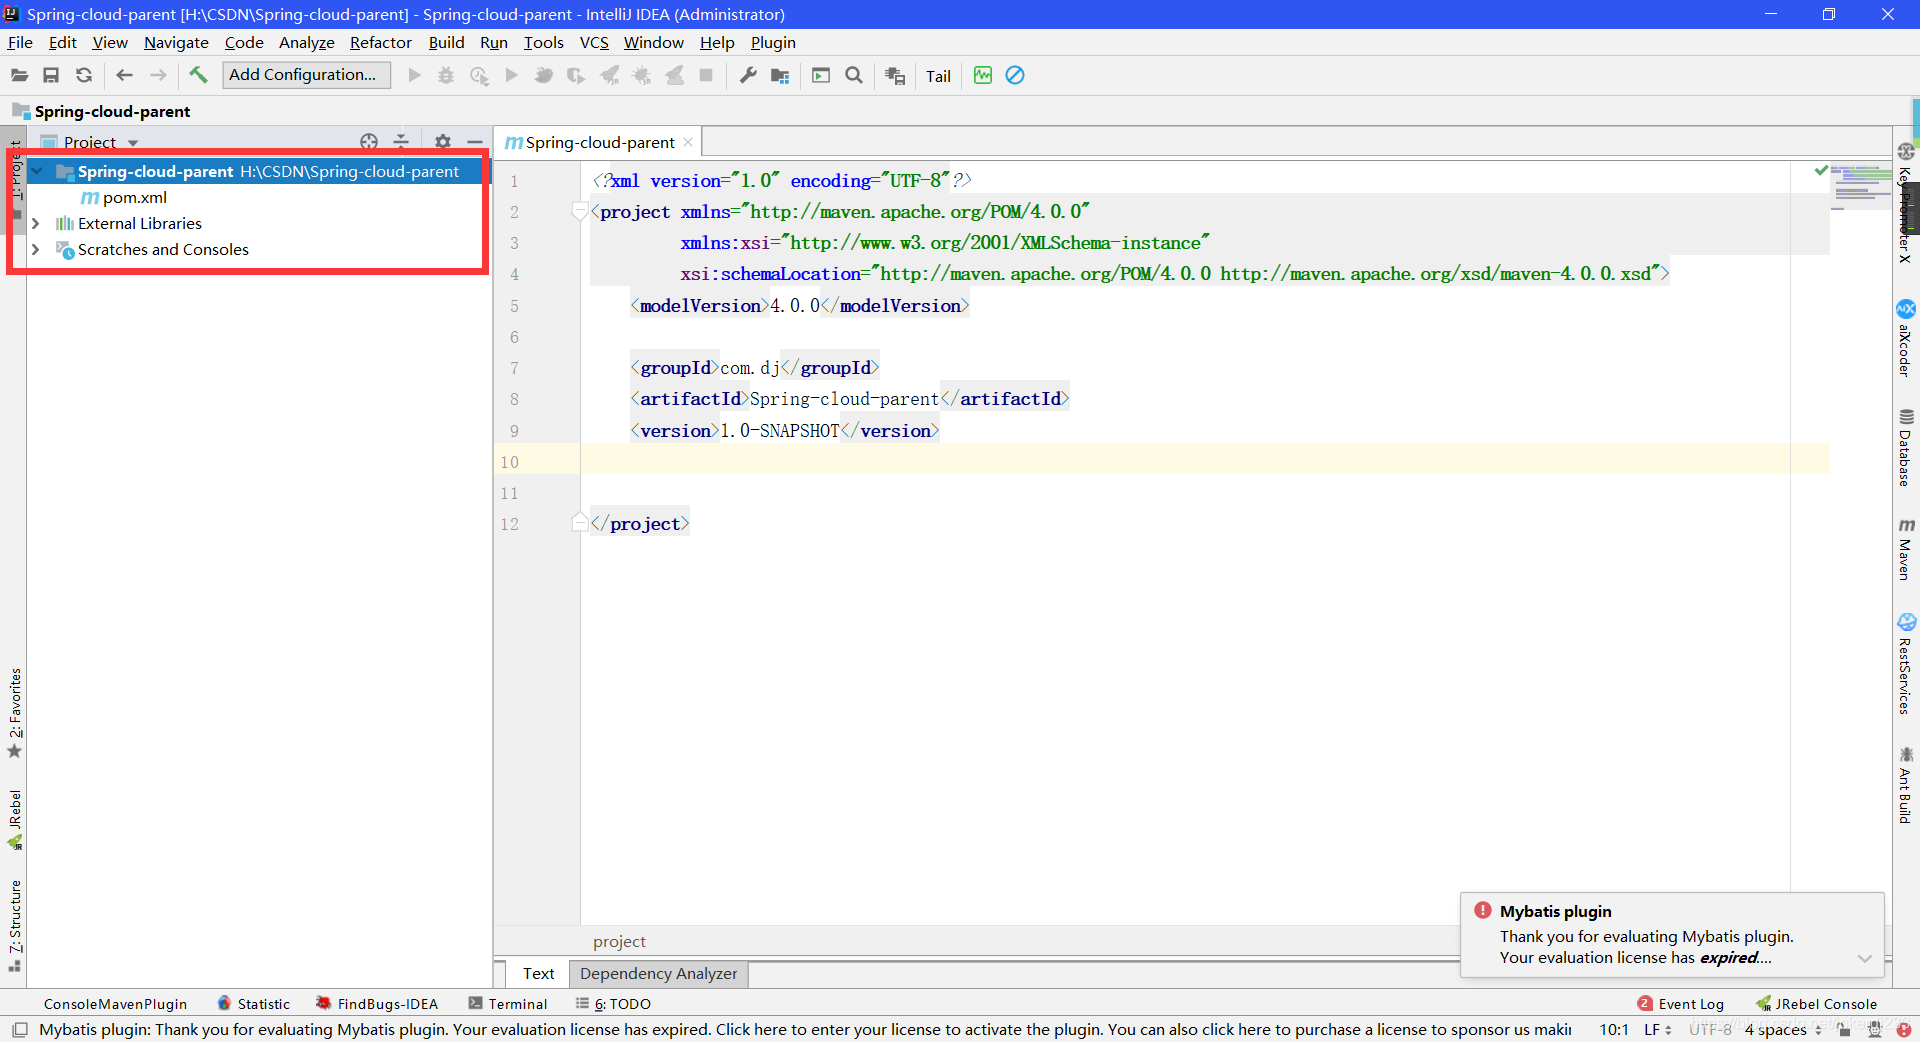Click the Build project hammer icon
Viewport: 1920px width, 1042px height.
click(x=198, y=75)
